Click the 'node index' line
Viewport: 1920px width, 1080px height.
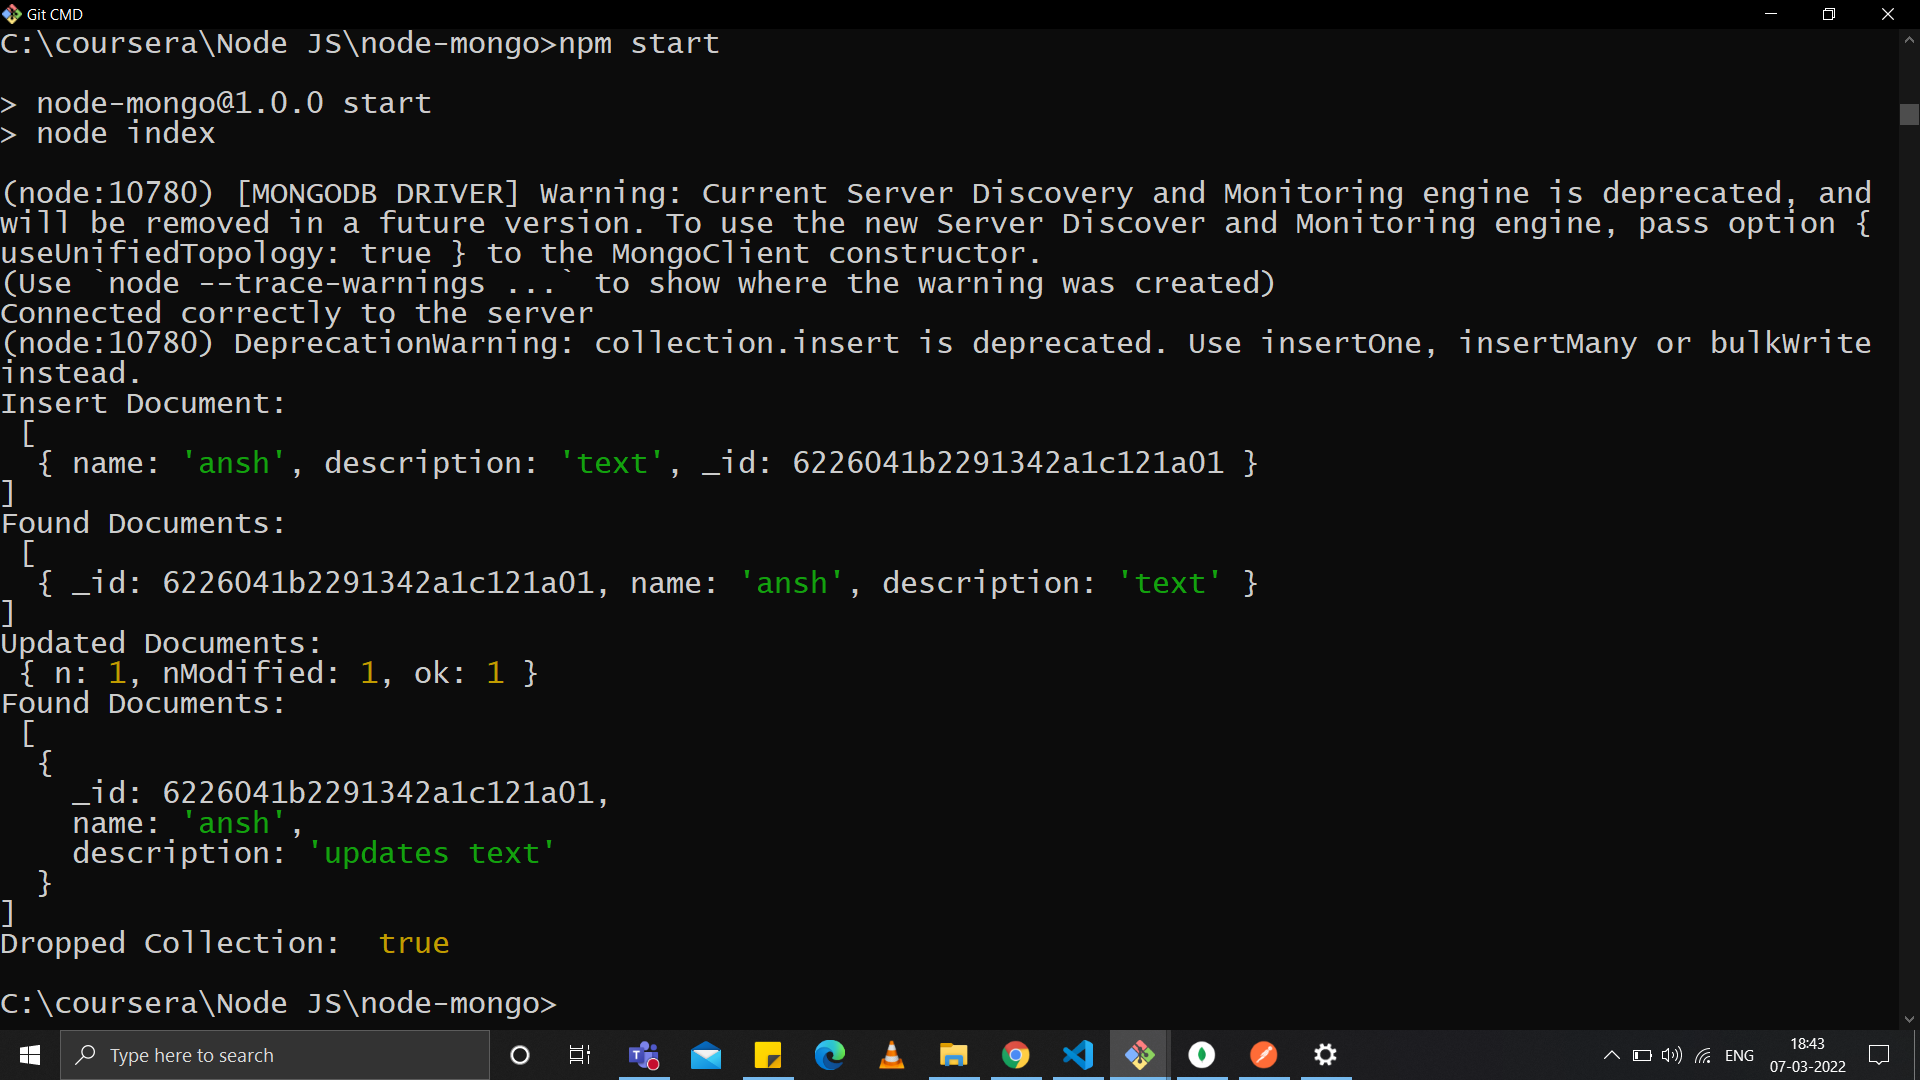[x=126, y=134]
